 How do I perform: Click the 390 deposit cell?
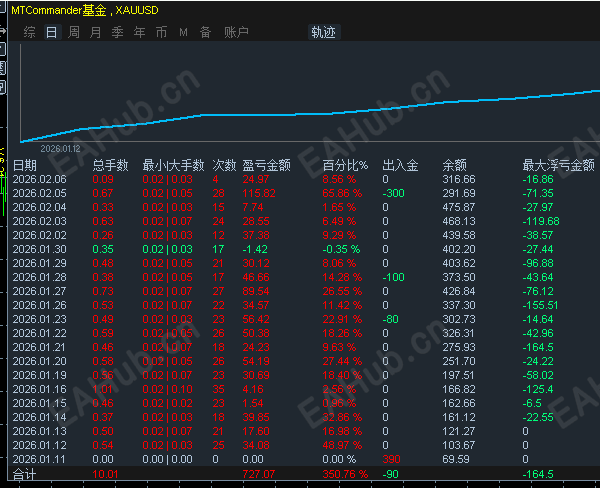[x=391, y=459]
